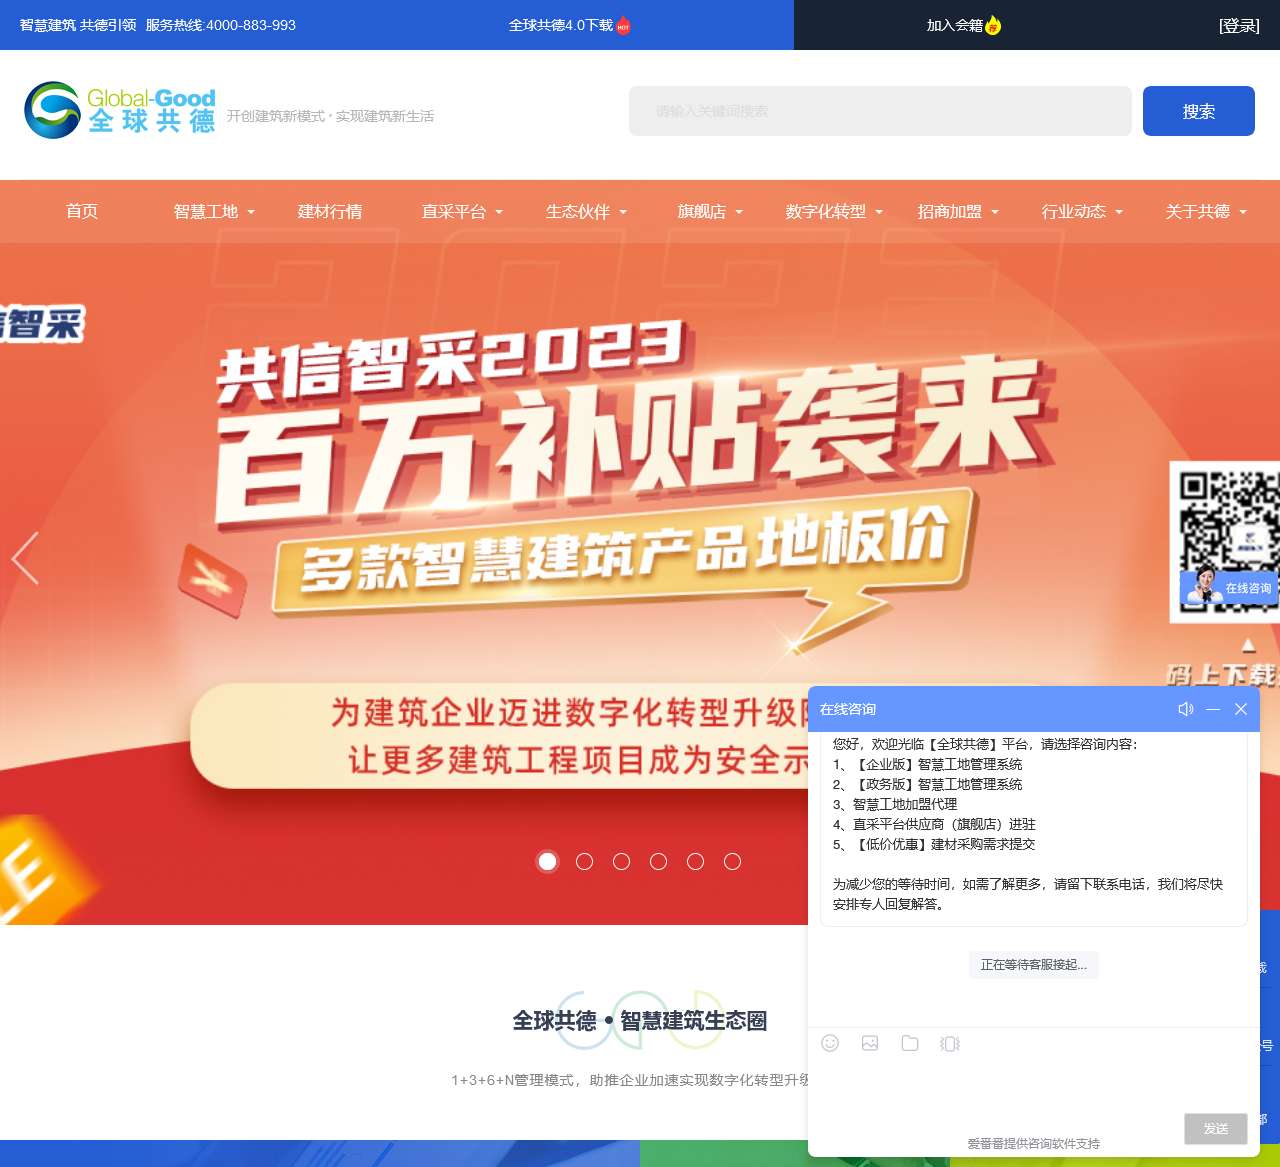This screenshot has height=1167, width=1280.
Task: Select the first carousel dot
Action: click(x=548, y=862)
